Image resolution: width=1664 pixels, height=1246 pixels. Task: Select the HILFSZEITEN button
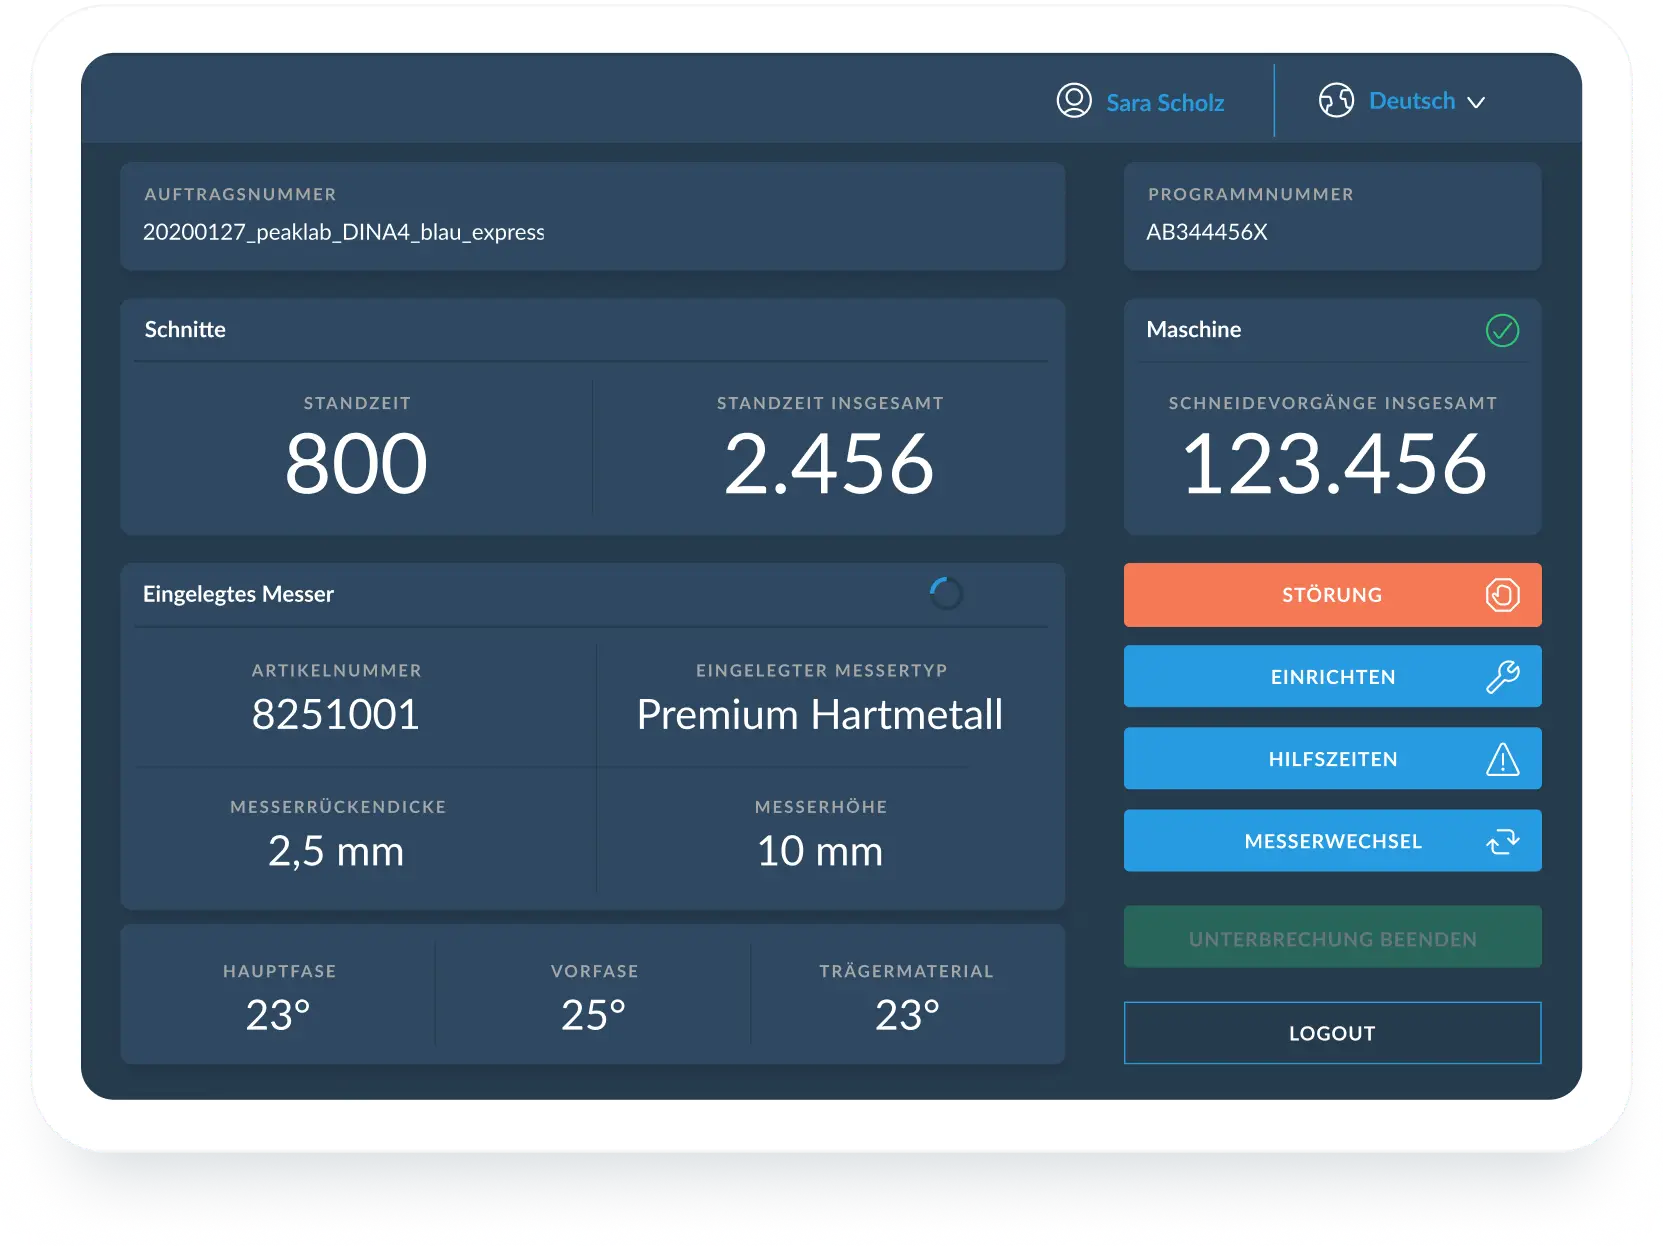1332,759
